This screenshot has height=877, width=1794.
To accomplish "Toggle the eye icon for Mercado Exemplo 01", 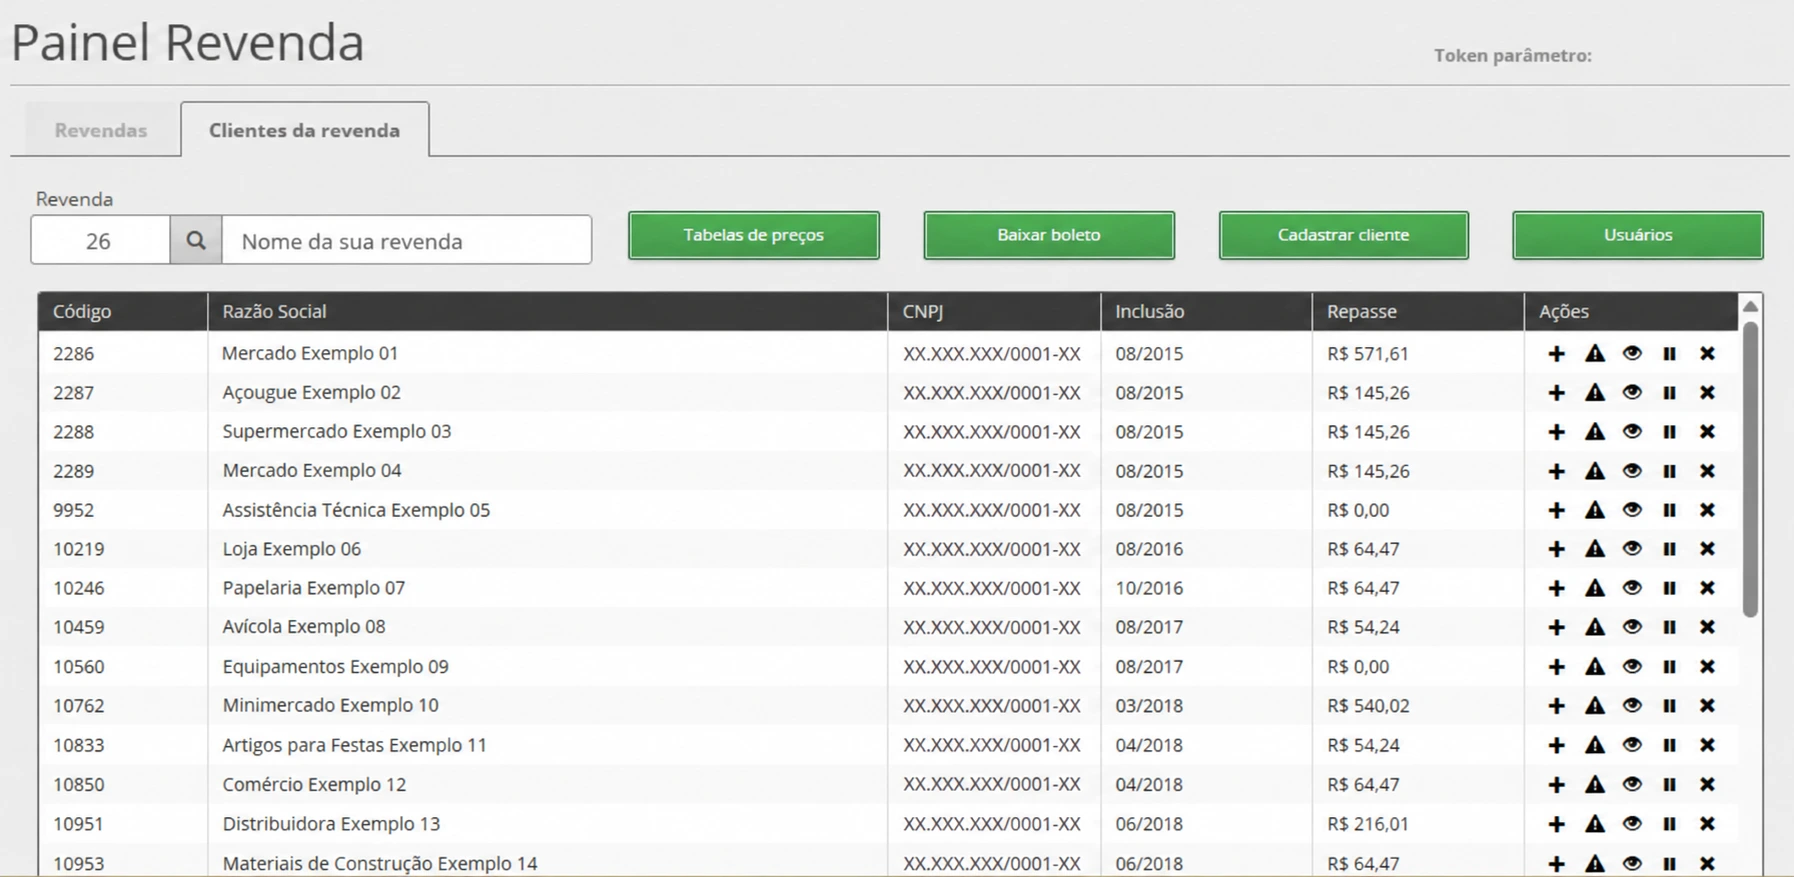I will point(1632,353).
